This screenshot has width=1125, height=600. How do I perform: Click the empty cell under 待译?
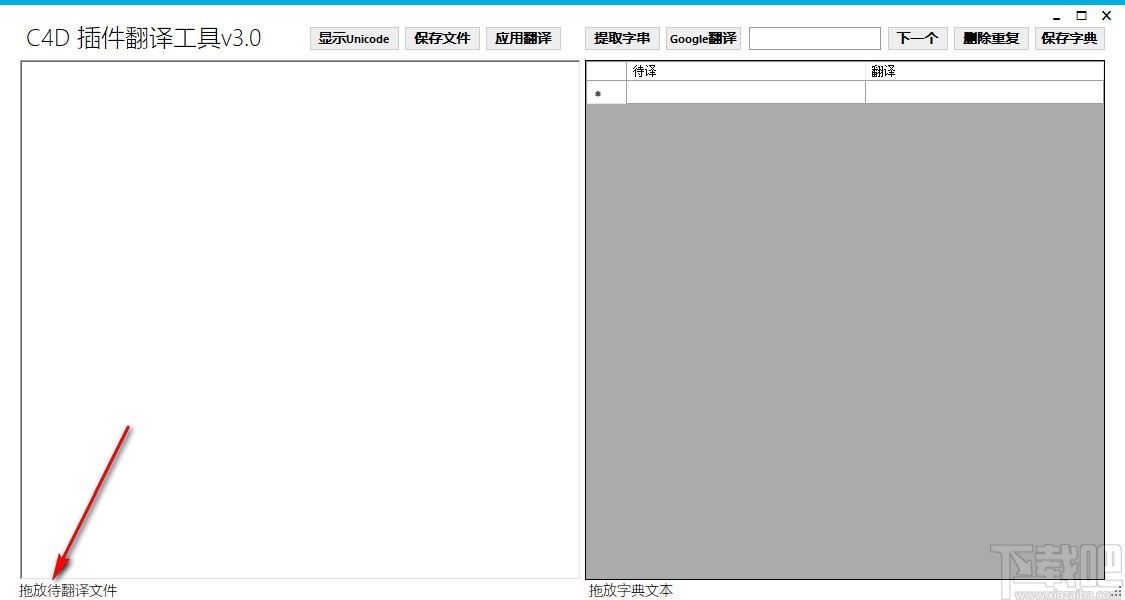(x=745, y=92)
